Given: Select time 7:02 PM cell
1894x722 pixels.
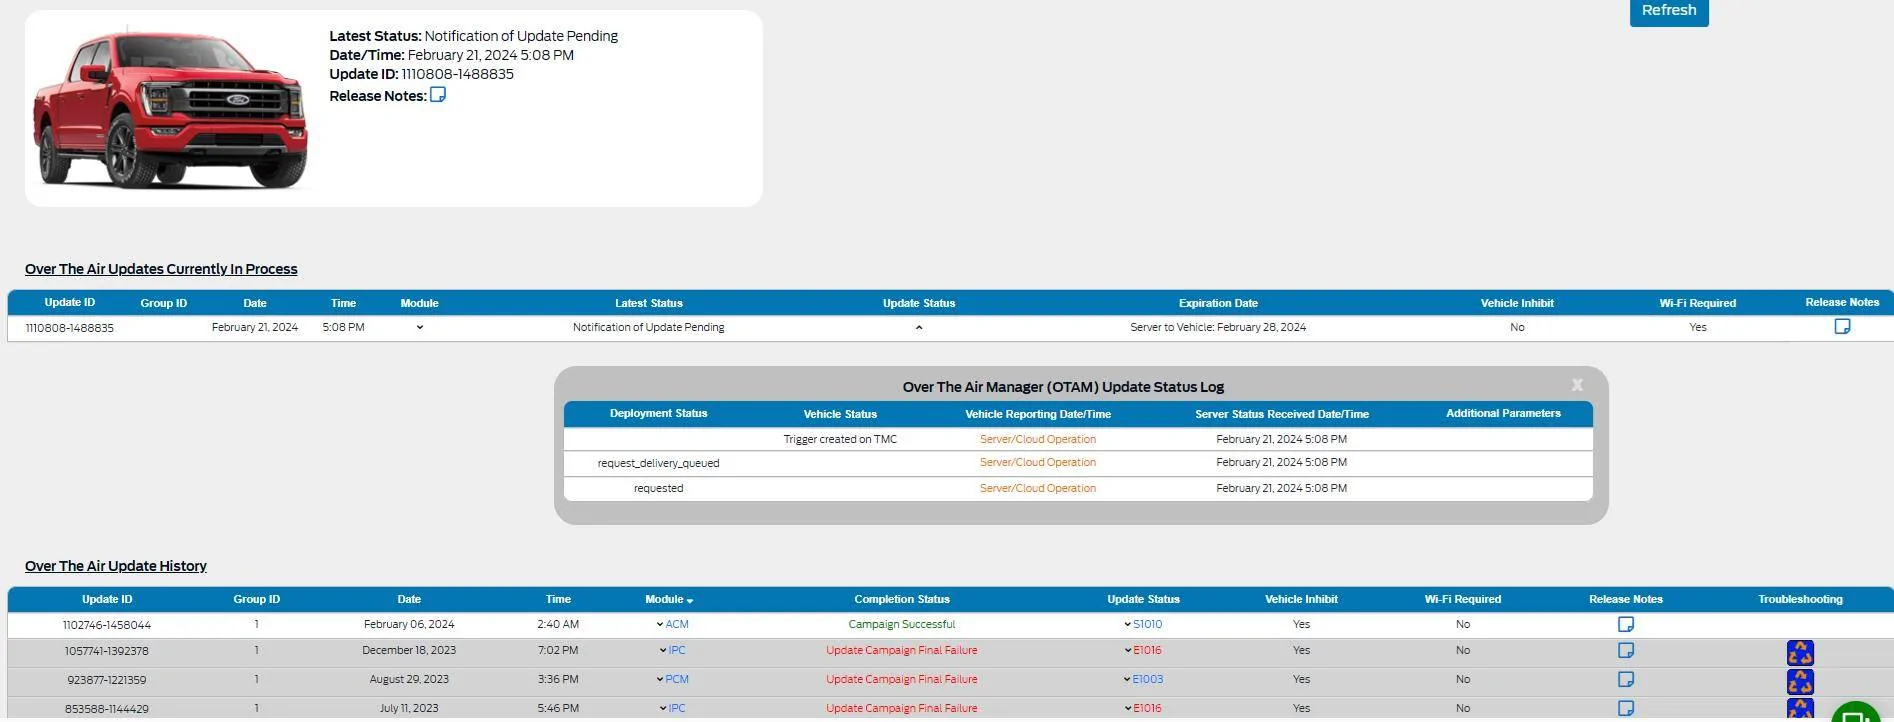Looking at the screenshot, I should [x=558, y=650].
